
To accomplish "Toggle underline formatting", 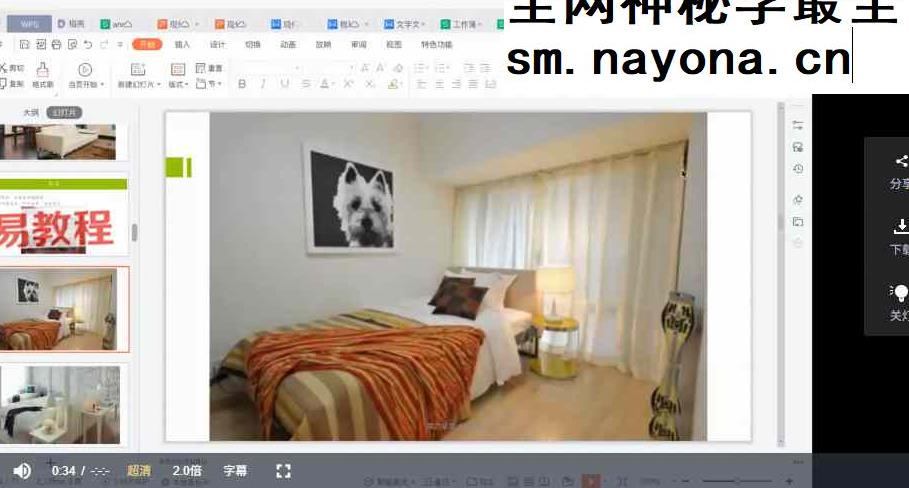I will [285, 84].
